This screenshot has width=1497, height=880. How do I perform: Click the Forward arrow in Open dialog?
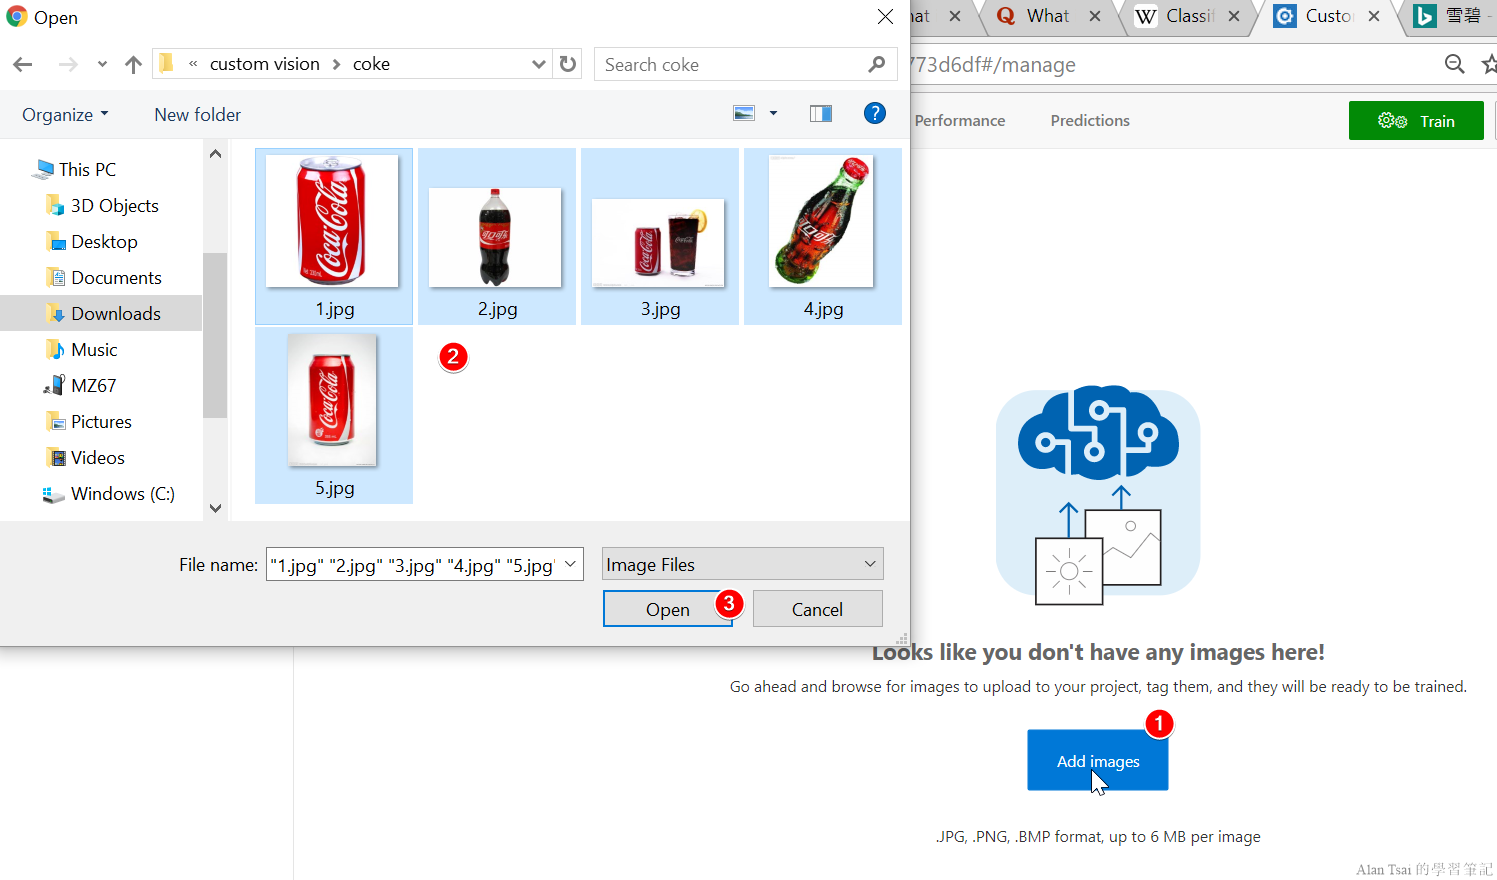pyautogui.click(x=68, y=64)
